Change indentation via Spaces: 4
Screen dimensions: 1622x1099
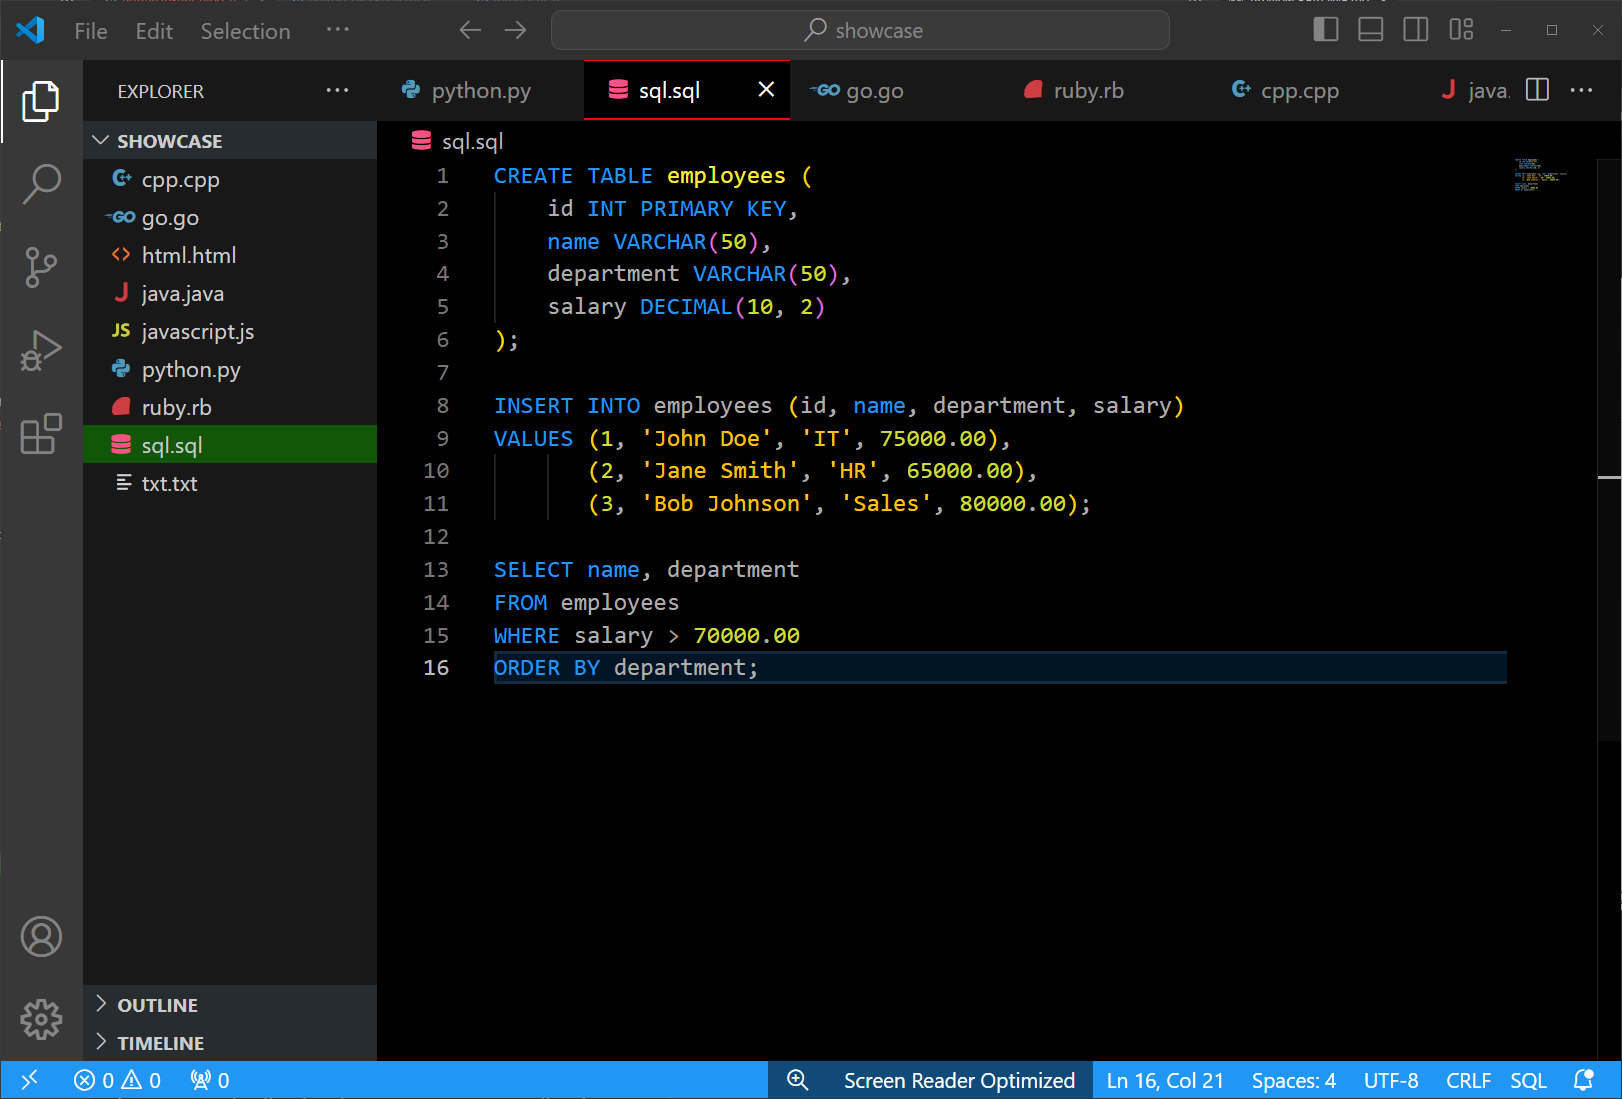[1294, 1080]
